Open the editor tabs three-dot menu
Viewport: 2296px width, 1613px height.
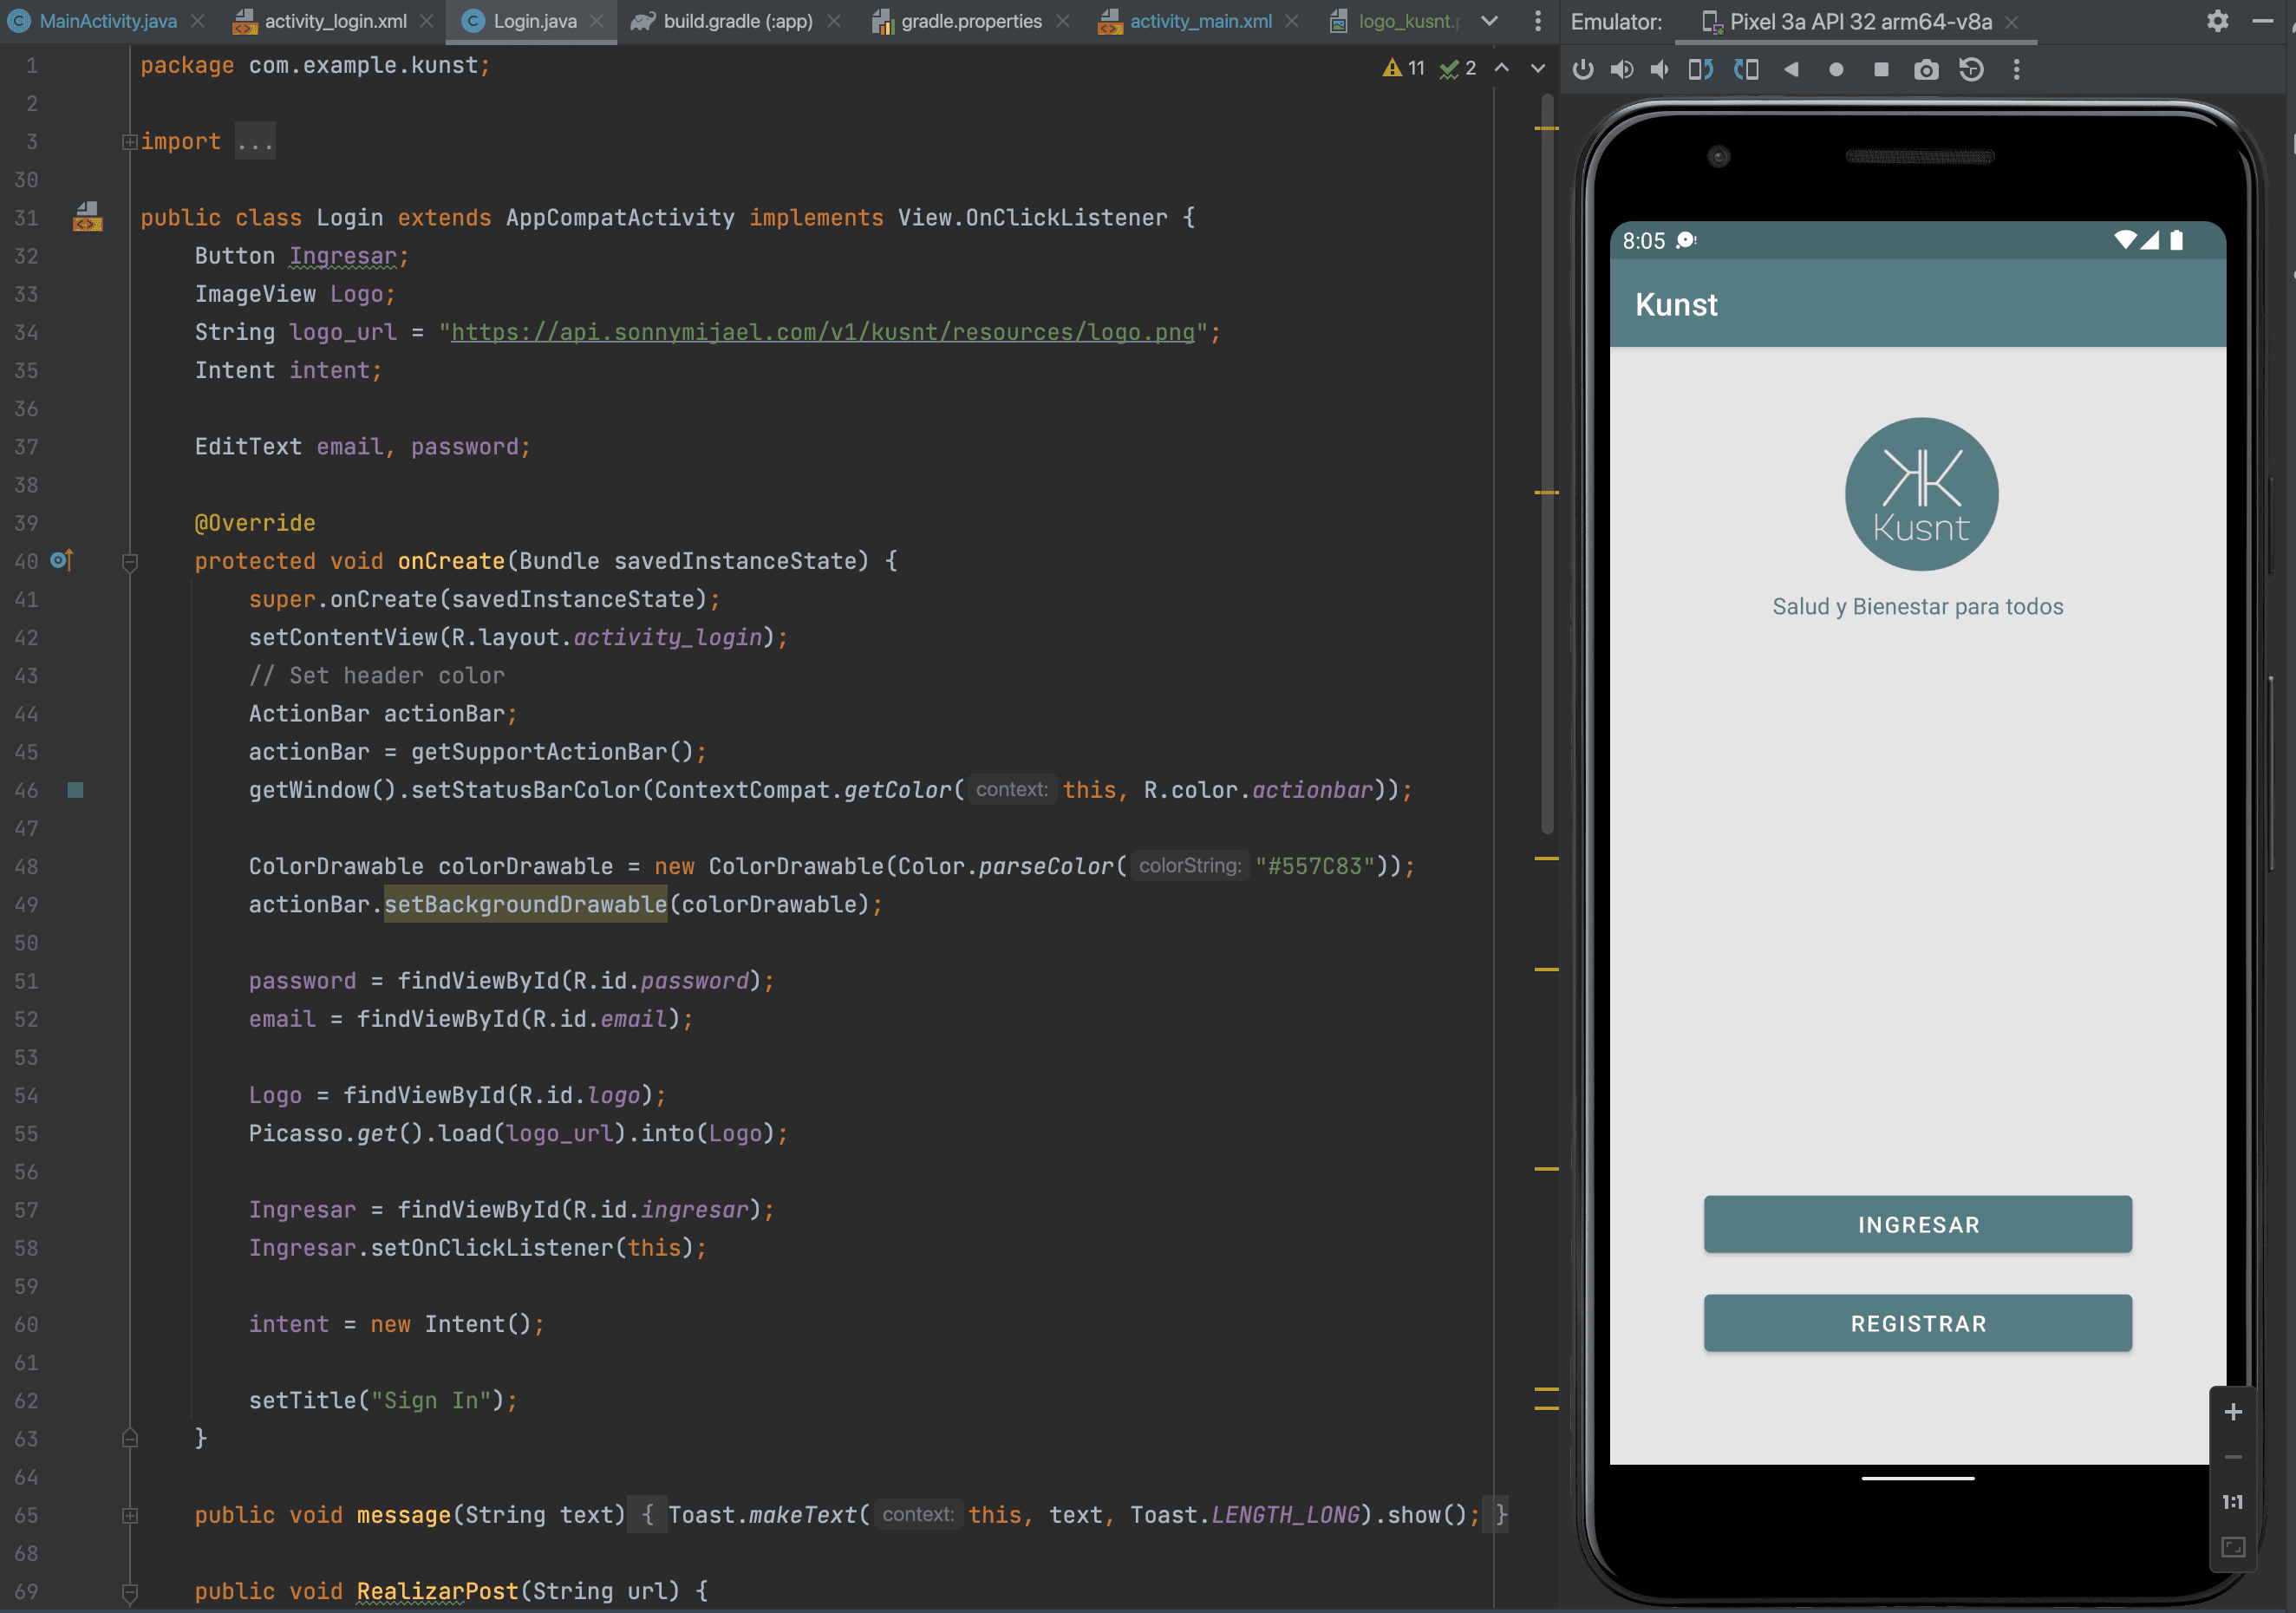pos(1538,21)
